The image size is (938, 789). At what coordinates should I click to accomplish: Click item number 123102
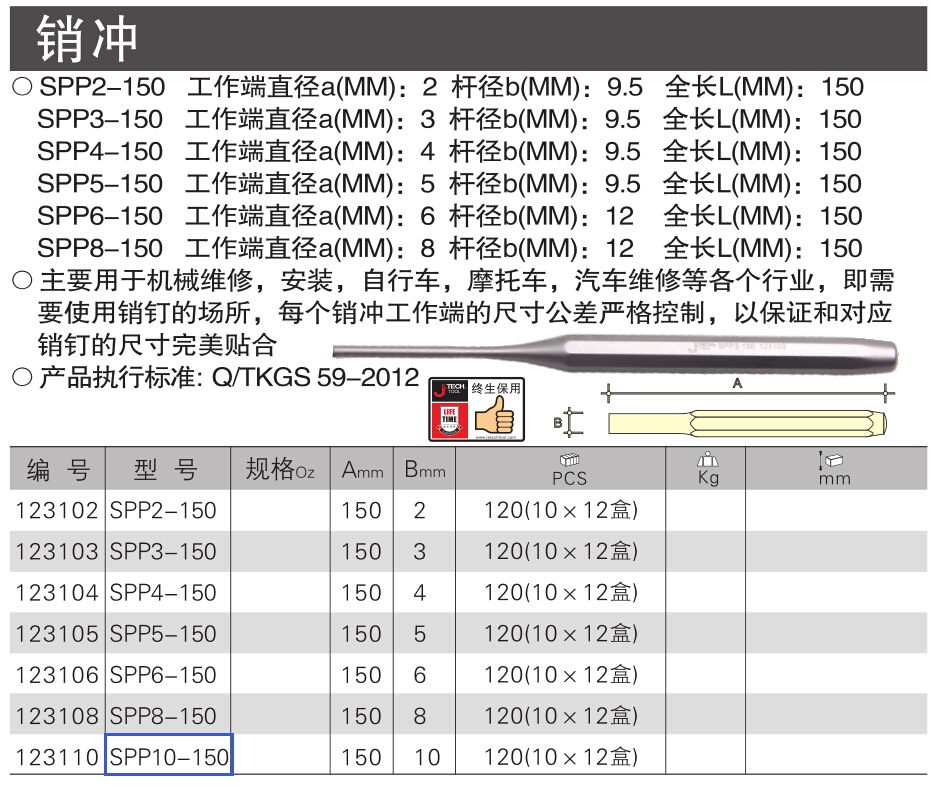(x=57, y=511)
